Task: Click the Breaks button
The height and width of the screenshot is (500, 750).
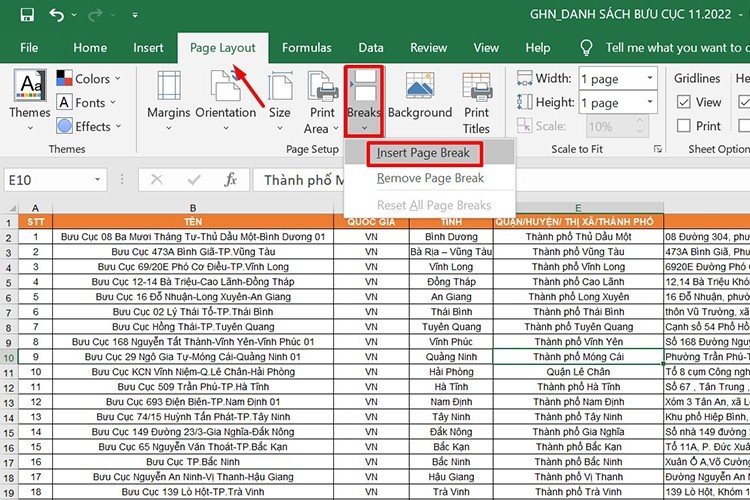Action: click(364, 101)
